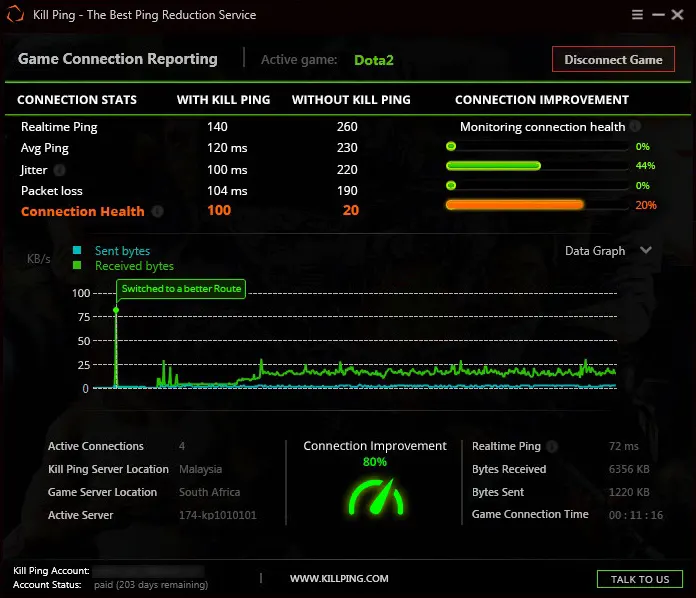Click the Active Server value 174-kp1010101
This screenshot has height=598, width=696.
218,515
